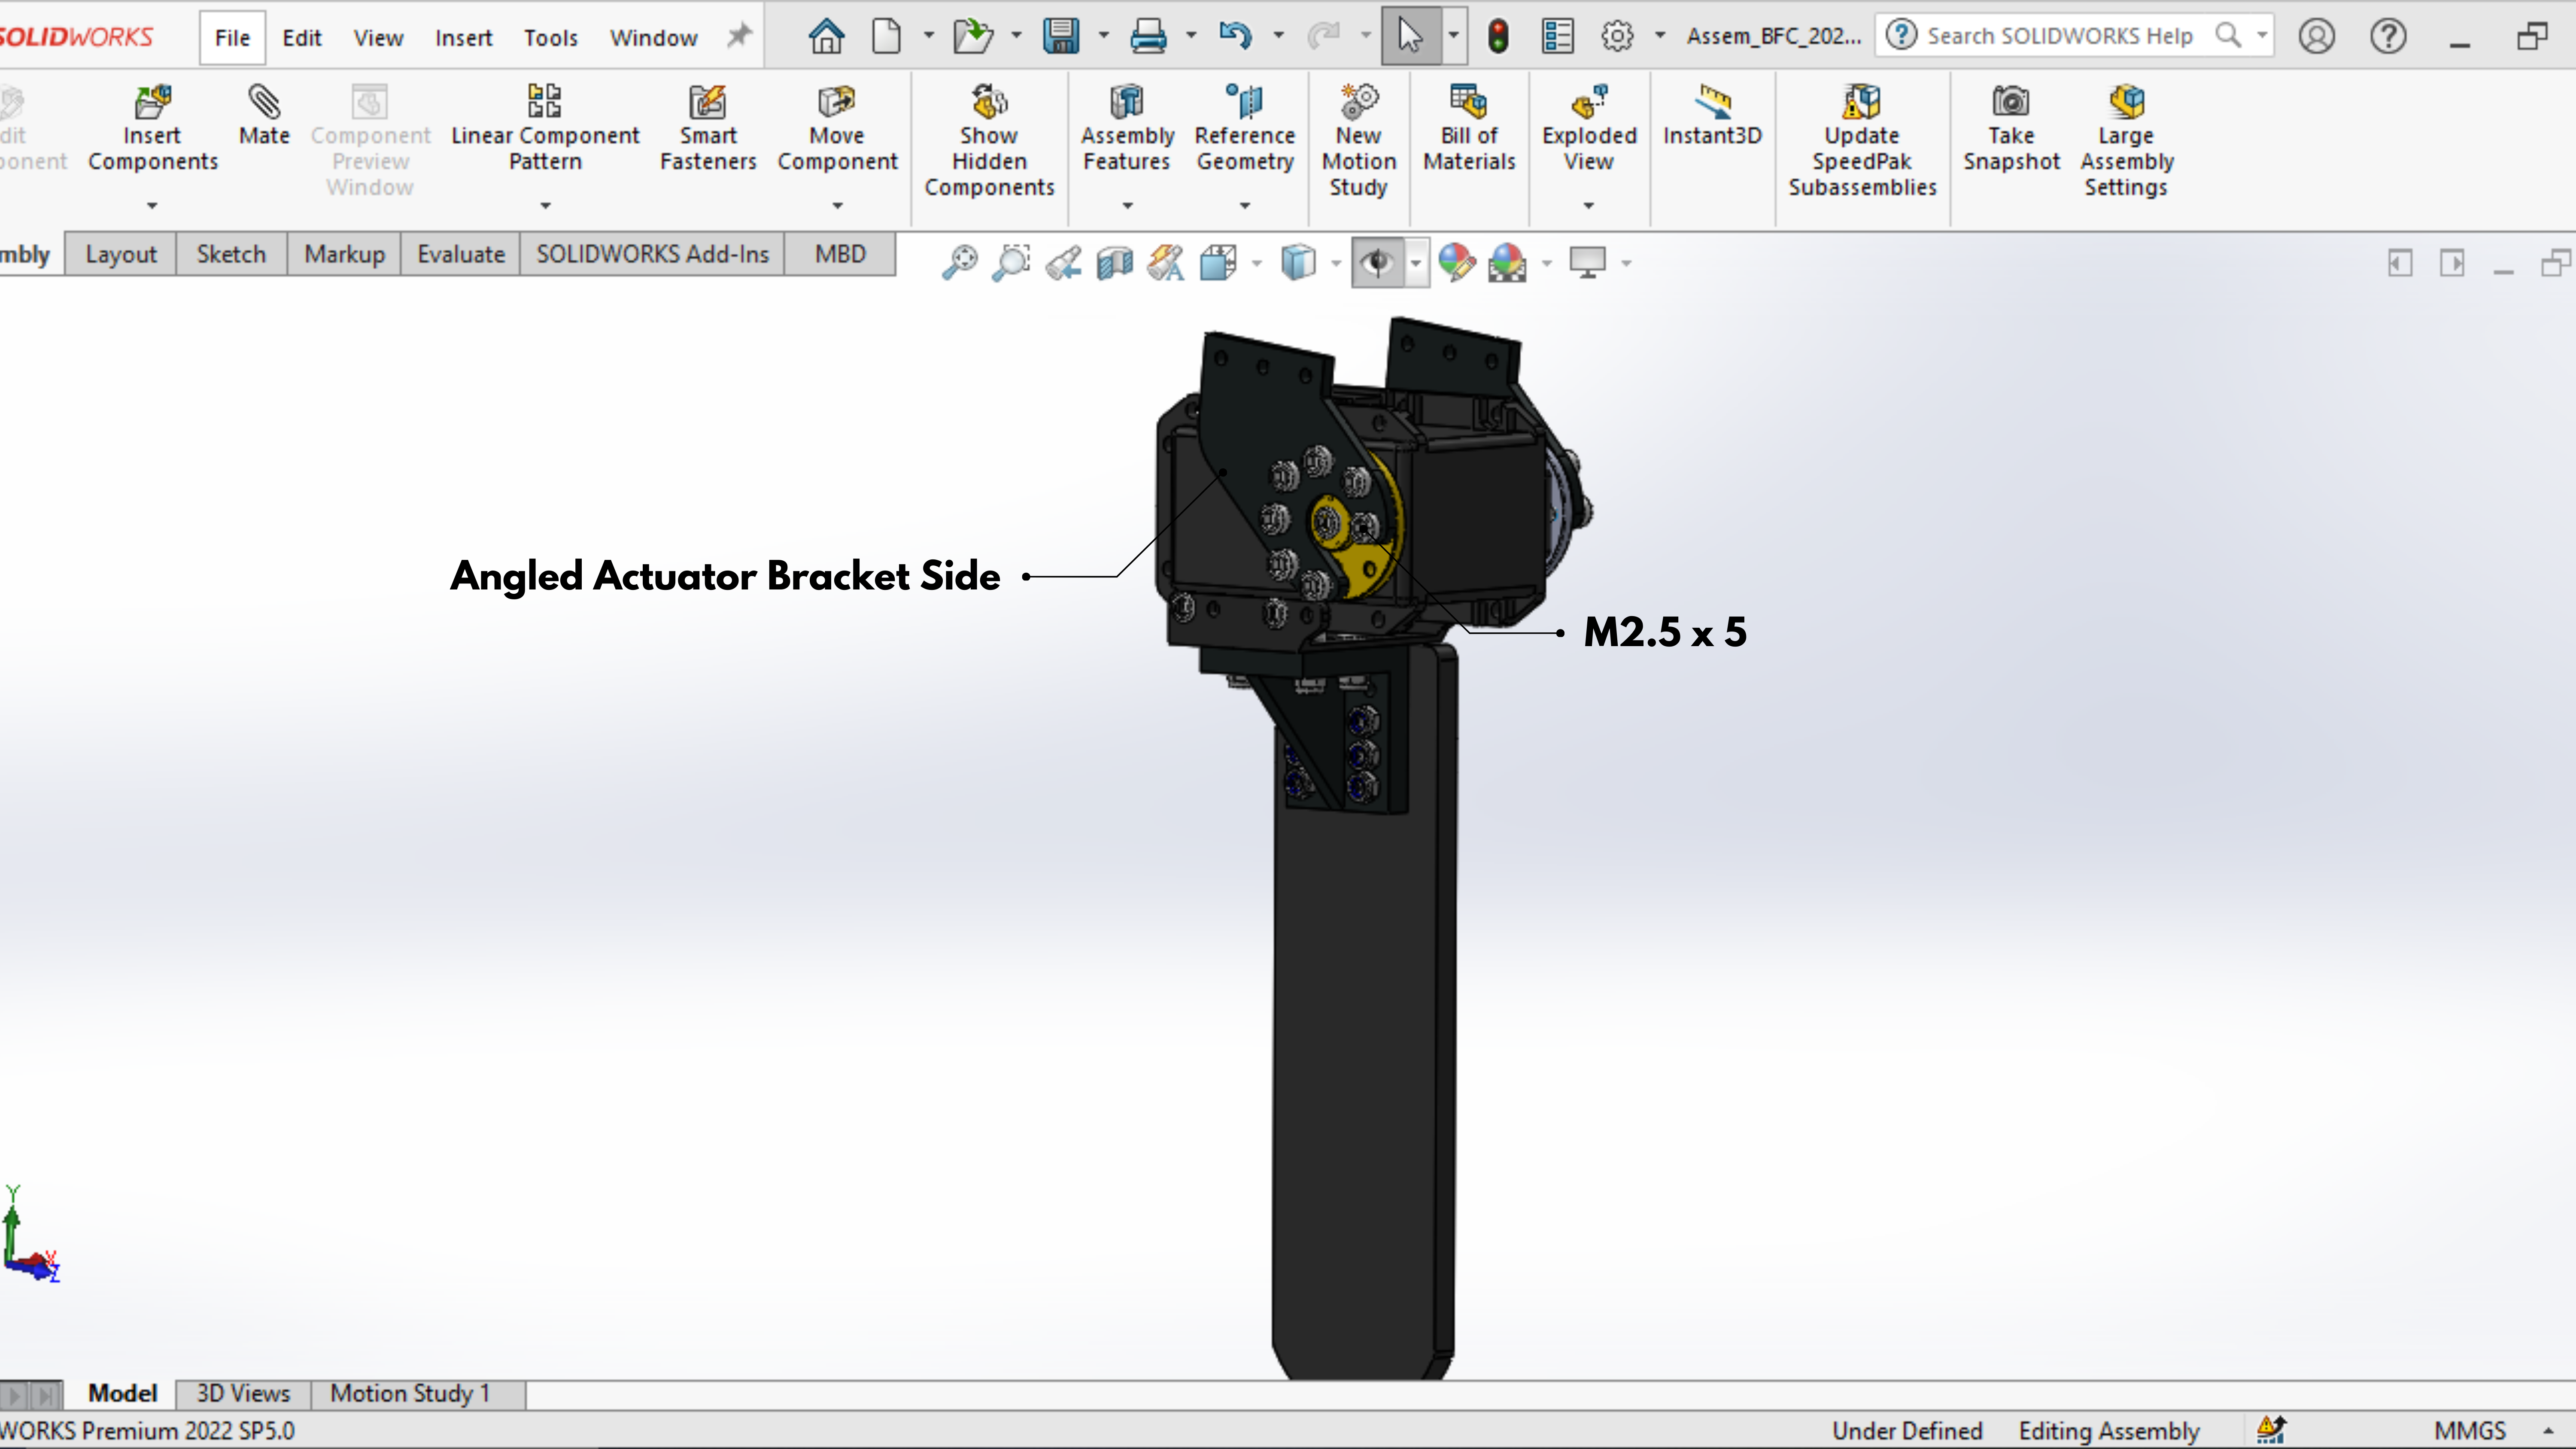Create a New Motion Study
Image resolution: width=2576 pixels, height=1449 pixels.
click(1358, 140)
